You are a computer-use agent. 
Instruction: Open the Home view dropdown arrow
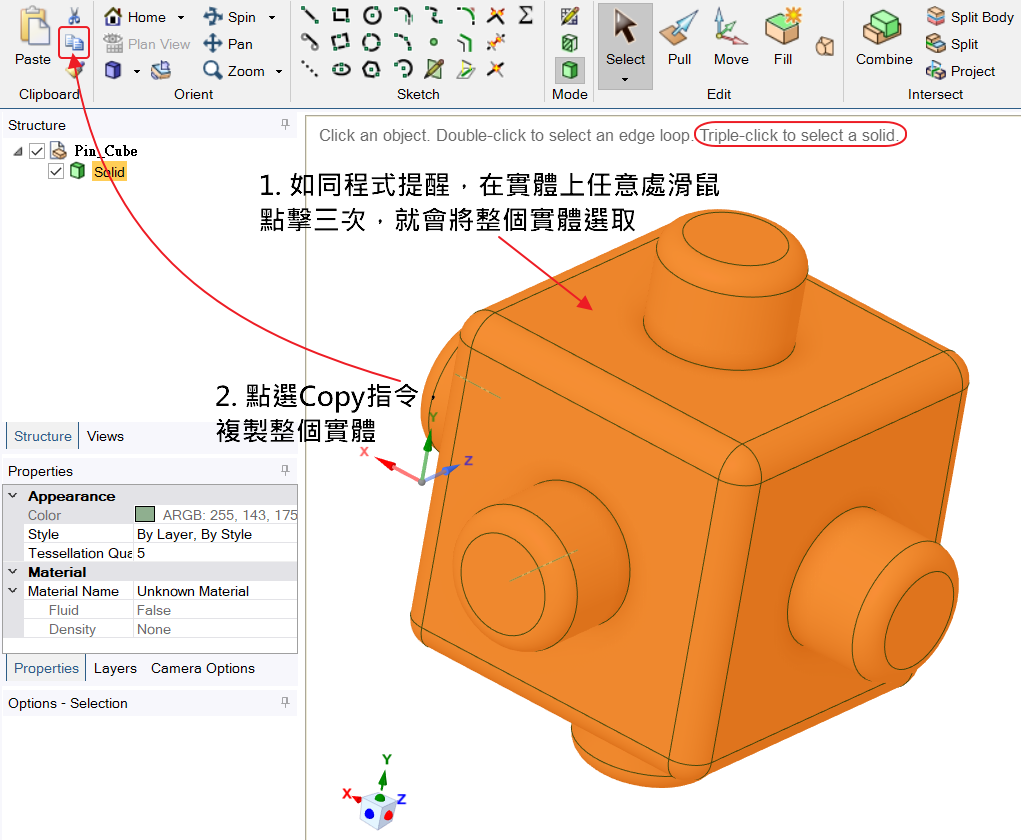click(x=181, y=18)
